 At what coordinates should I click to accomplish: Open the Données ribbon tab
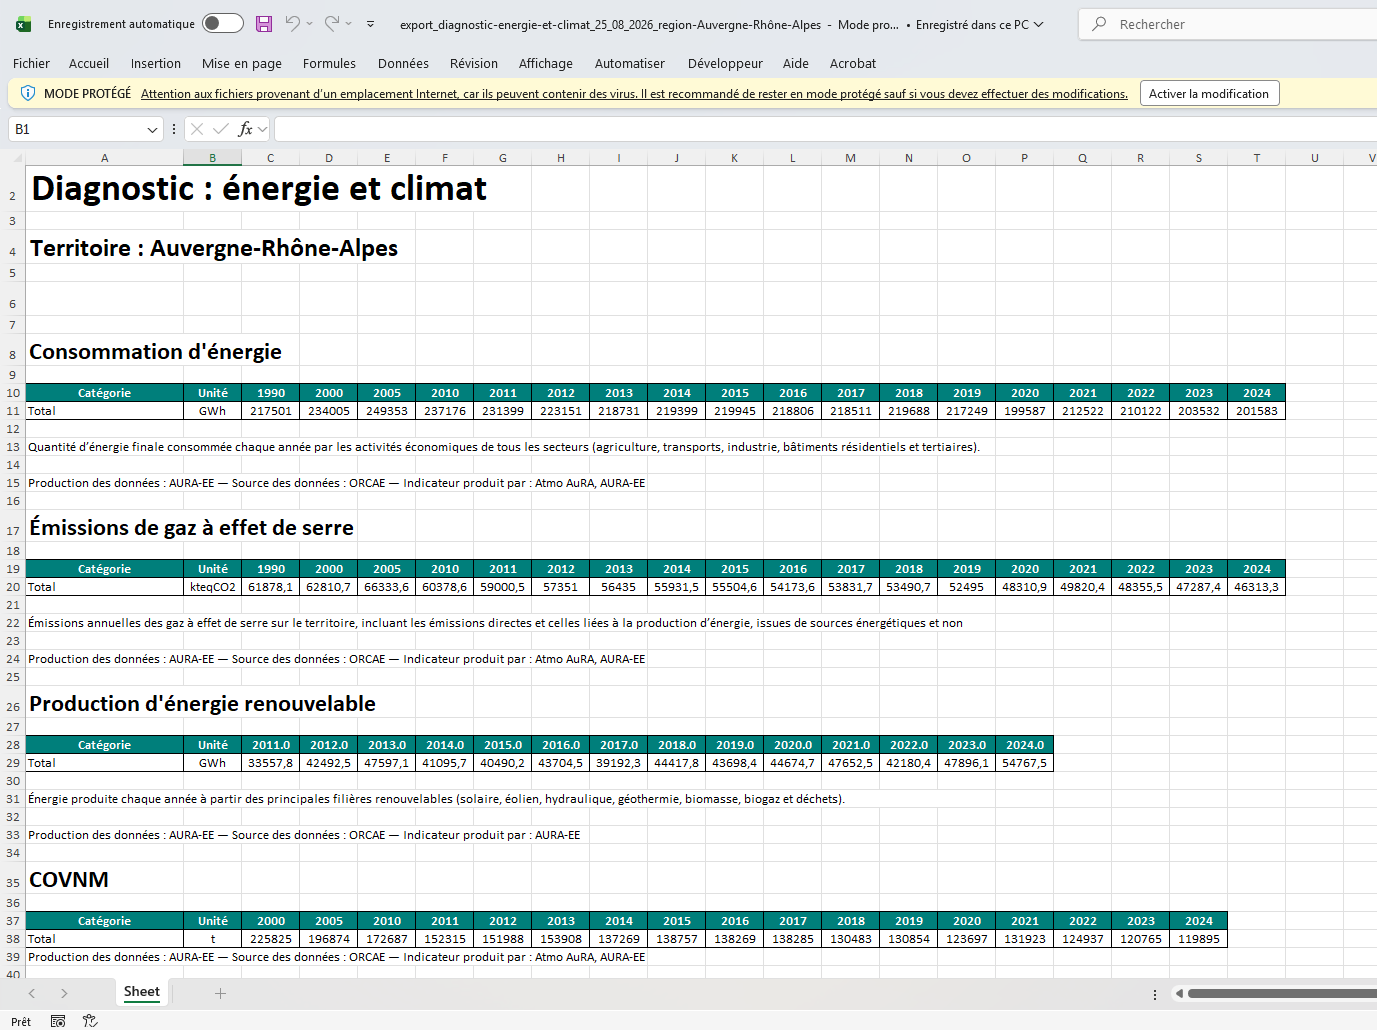point(403,63)
